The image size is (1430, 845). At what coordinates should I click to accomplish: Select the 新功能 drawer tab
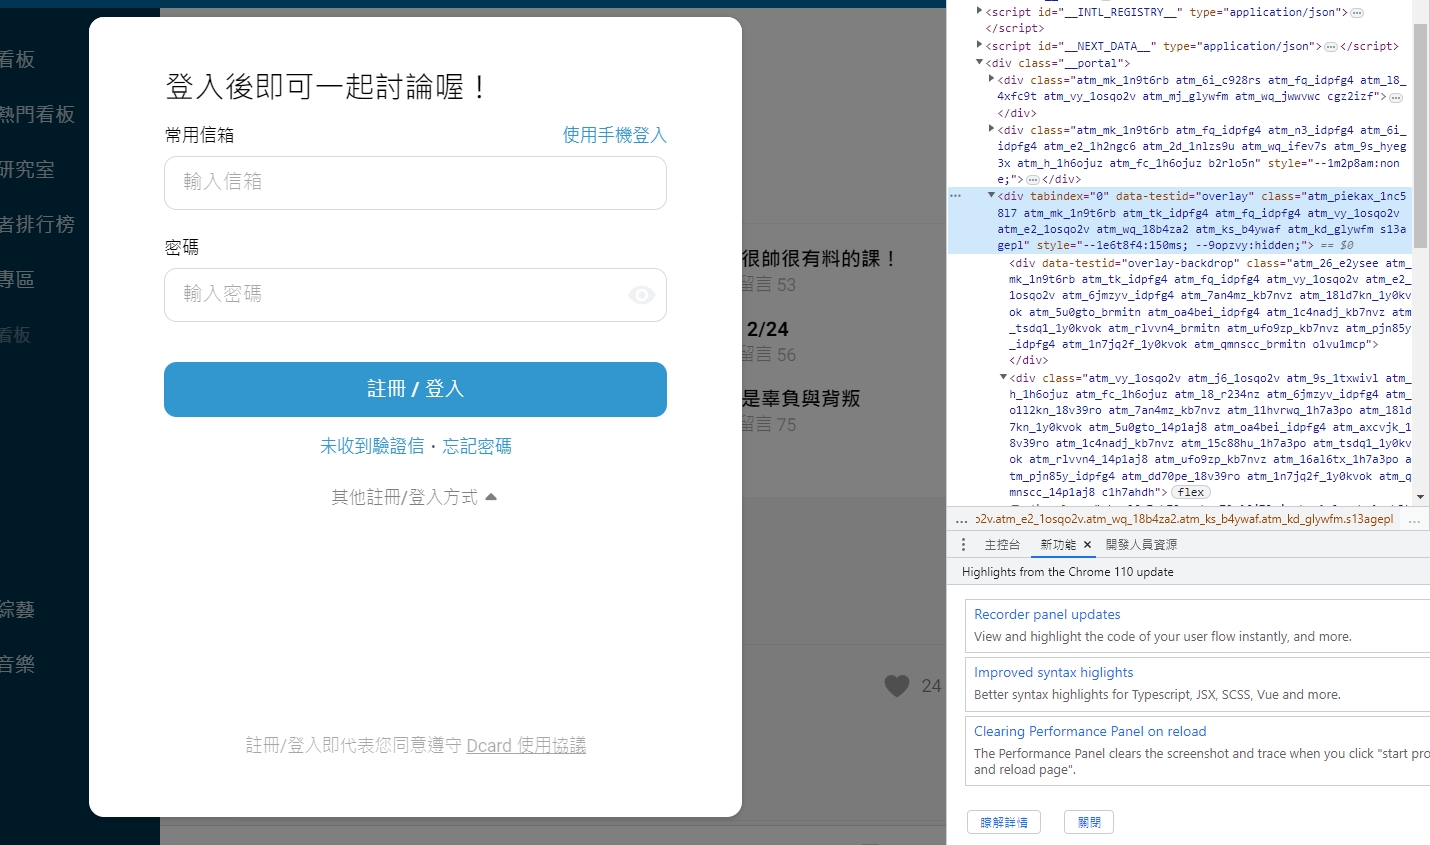(x=1058, y=545)
